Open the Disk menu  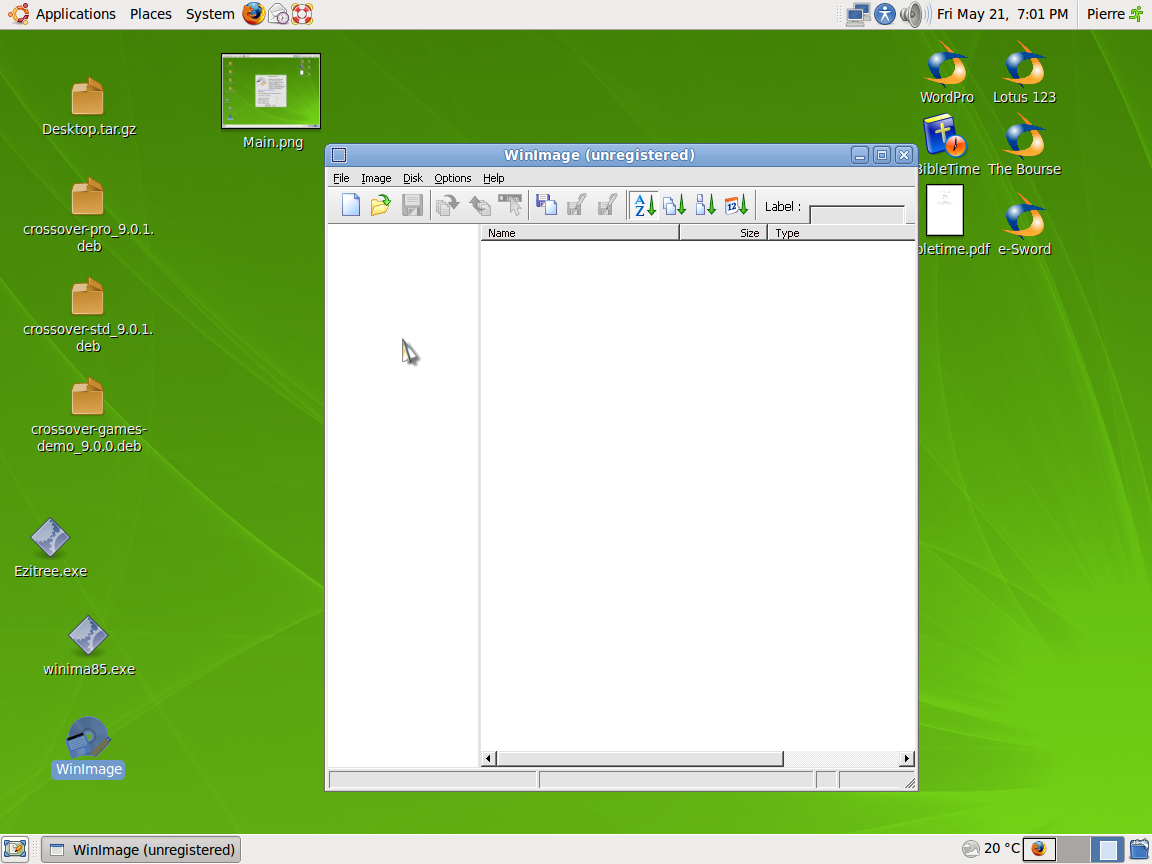(x=412, y=178)
